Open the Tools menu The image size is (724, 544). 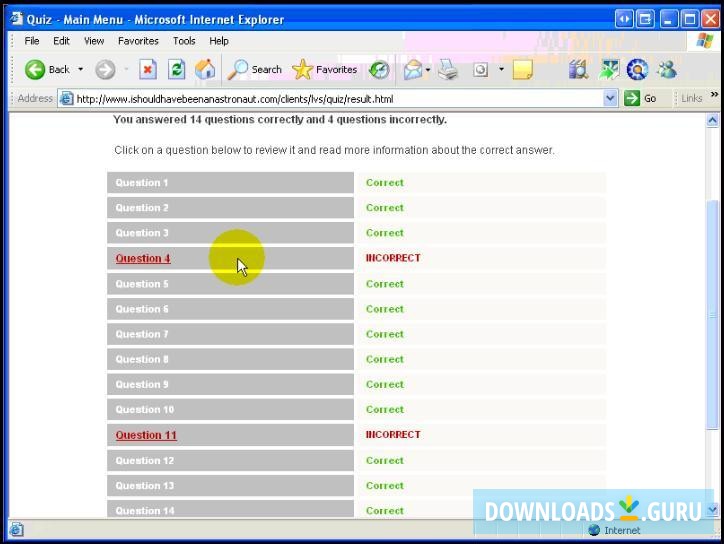click(184, 41)
